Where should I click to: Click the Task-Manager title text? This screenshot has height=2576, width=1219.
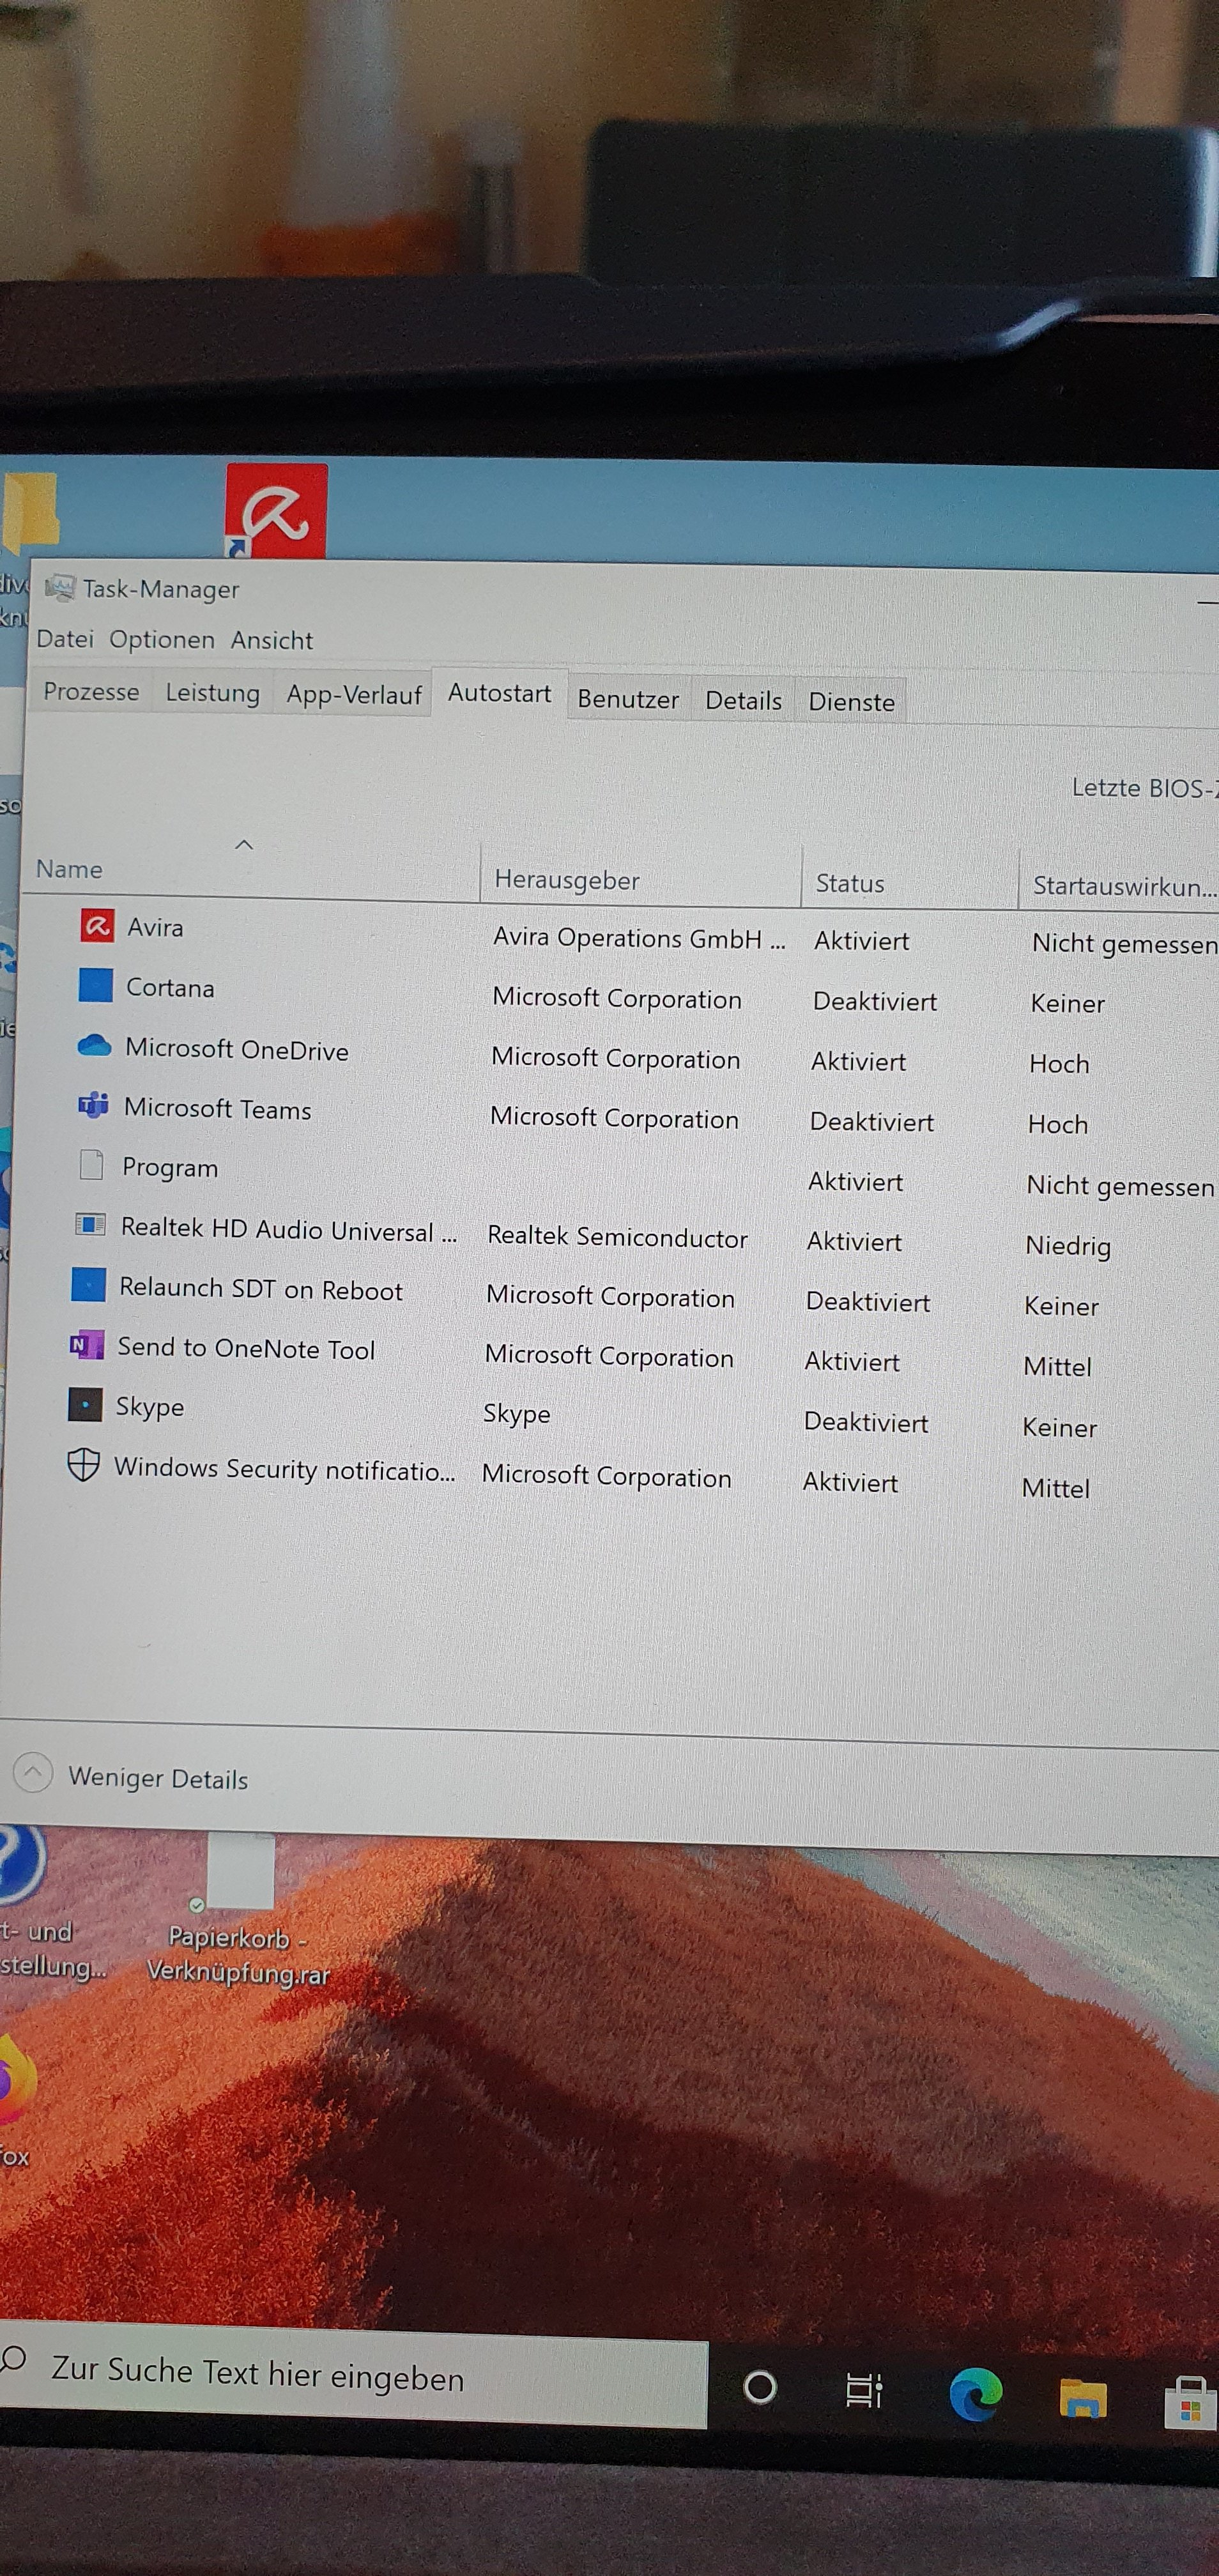(161, 589)
